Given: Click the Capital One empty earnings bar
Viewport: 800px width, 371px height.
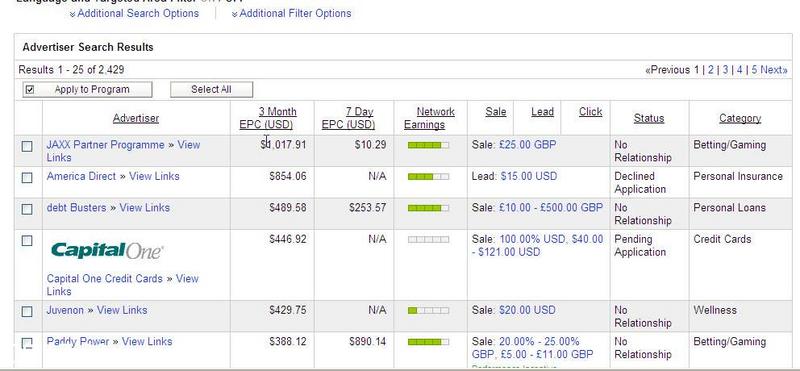Looking at the screenshot, I should (428, 240).
